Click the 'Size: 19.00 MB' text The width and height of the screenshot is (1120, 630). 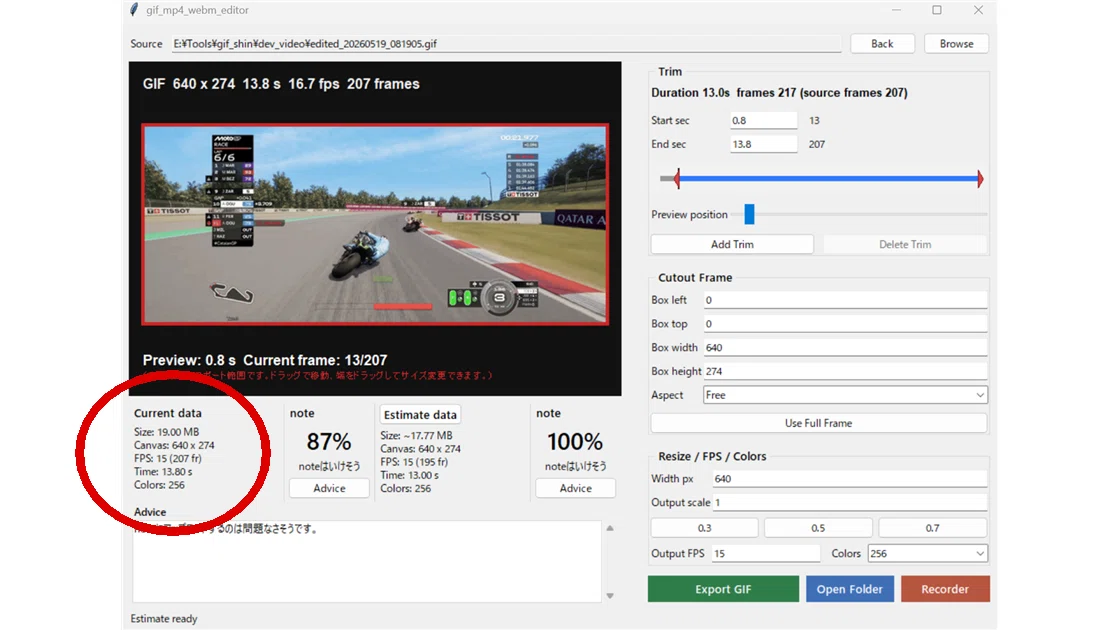point(166,432)
